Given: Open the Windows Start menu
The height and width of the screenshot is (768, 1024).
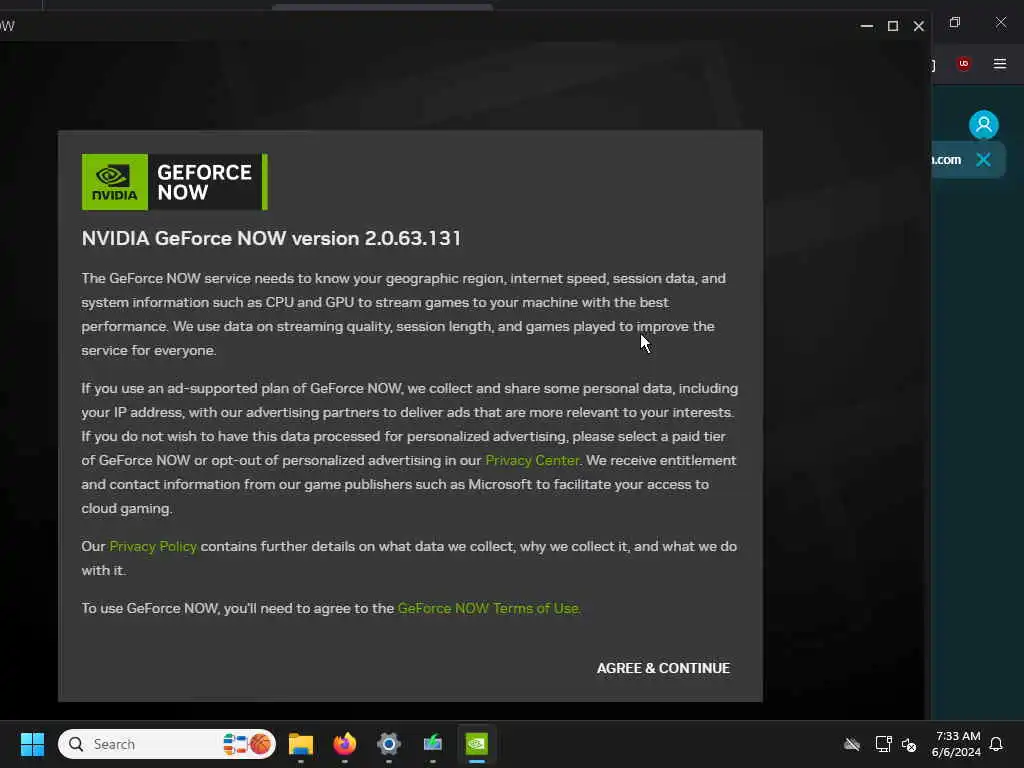Looking at the screenshot, I should (32, 744).
